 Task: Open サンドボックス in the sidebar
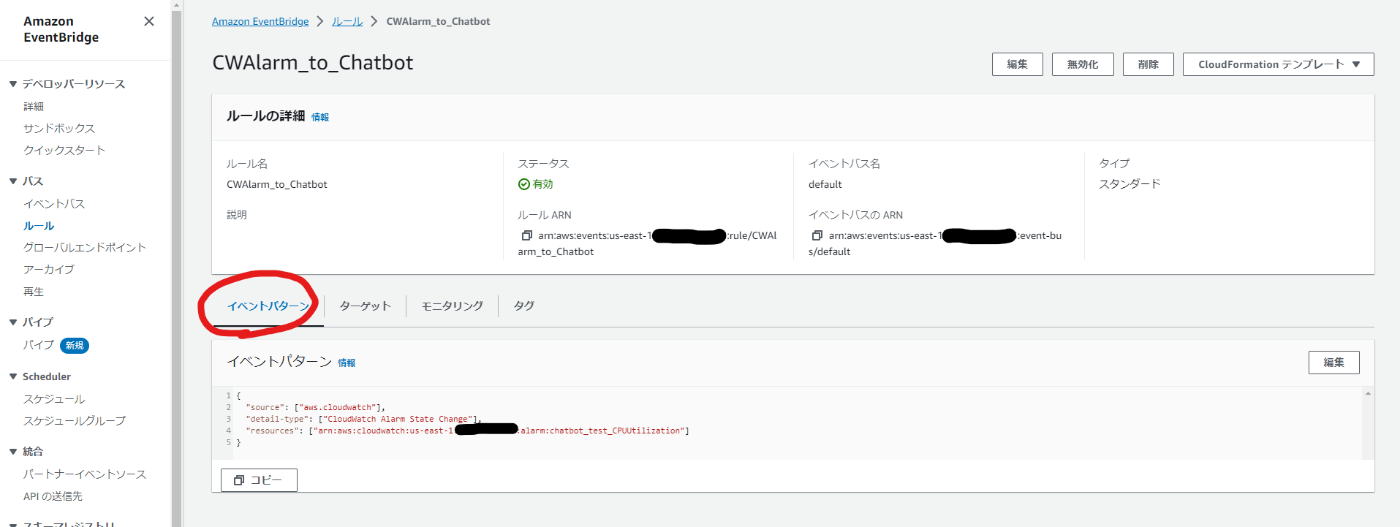click(59, 128)
